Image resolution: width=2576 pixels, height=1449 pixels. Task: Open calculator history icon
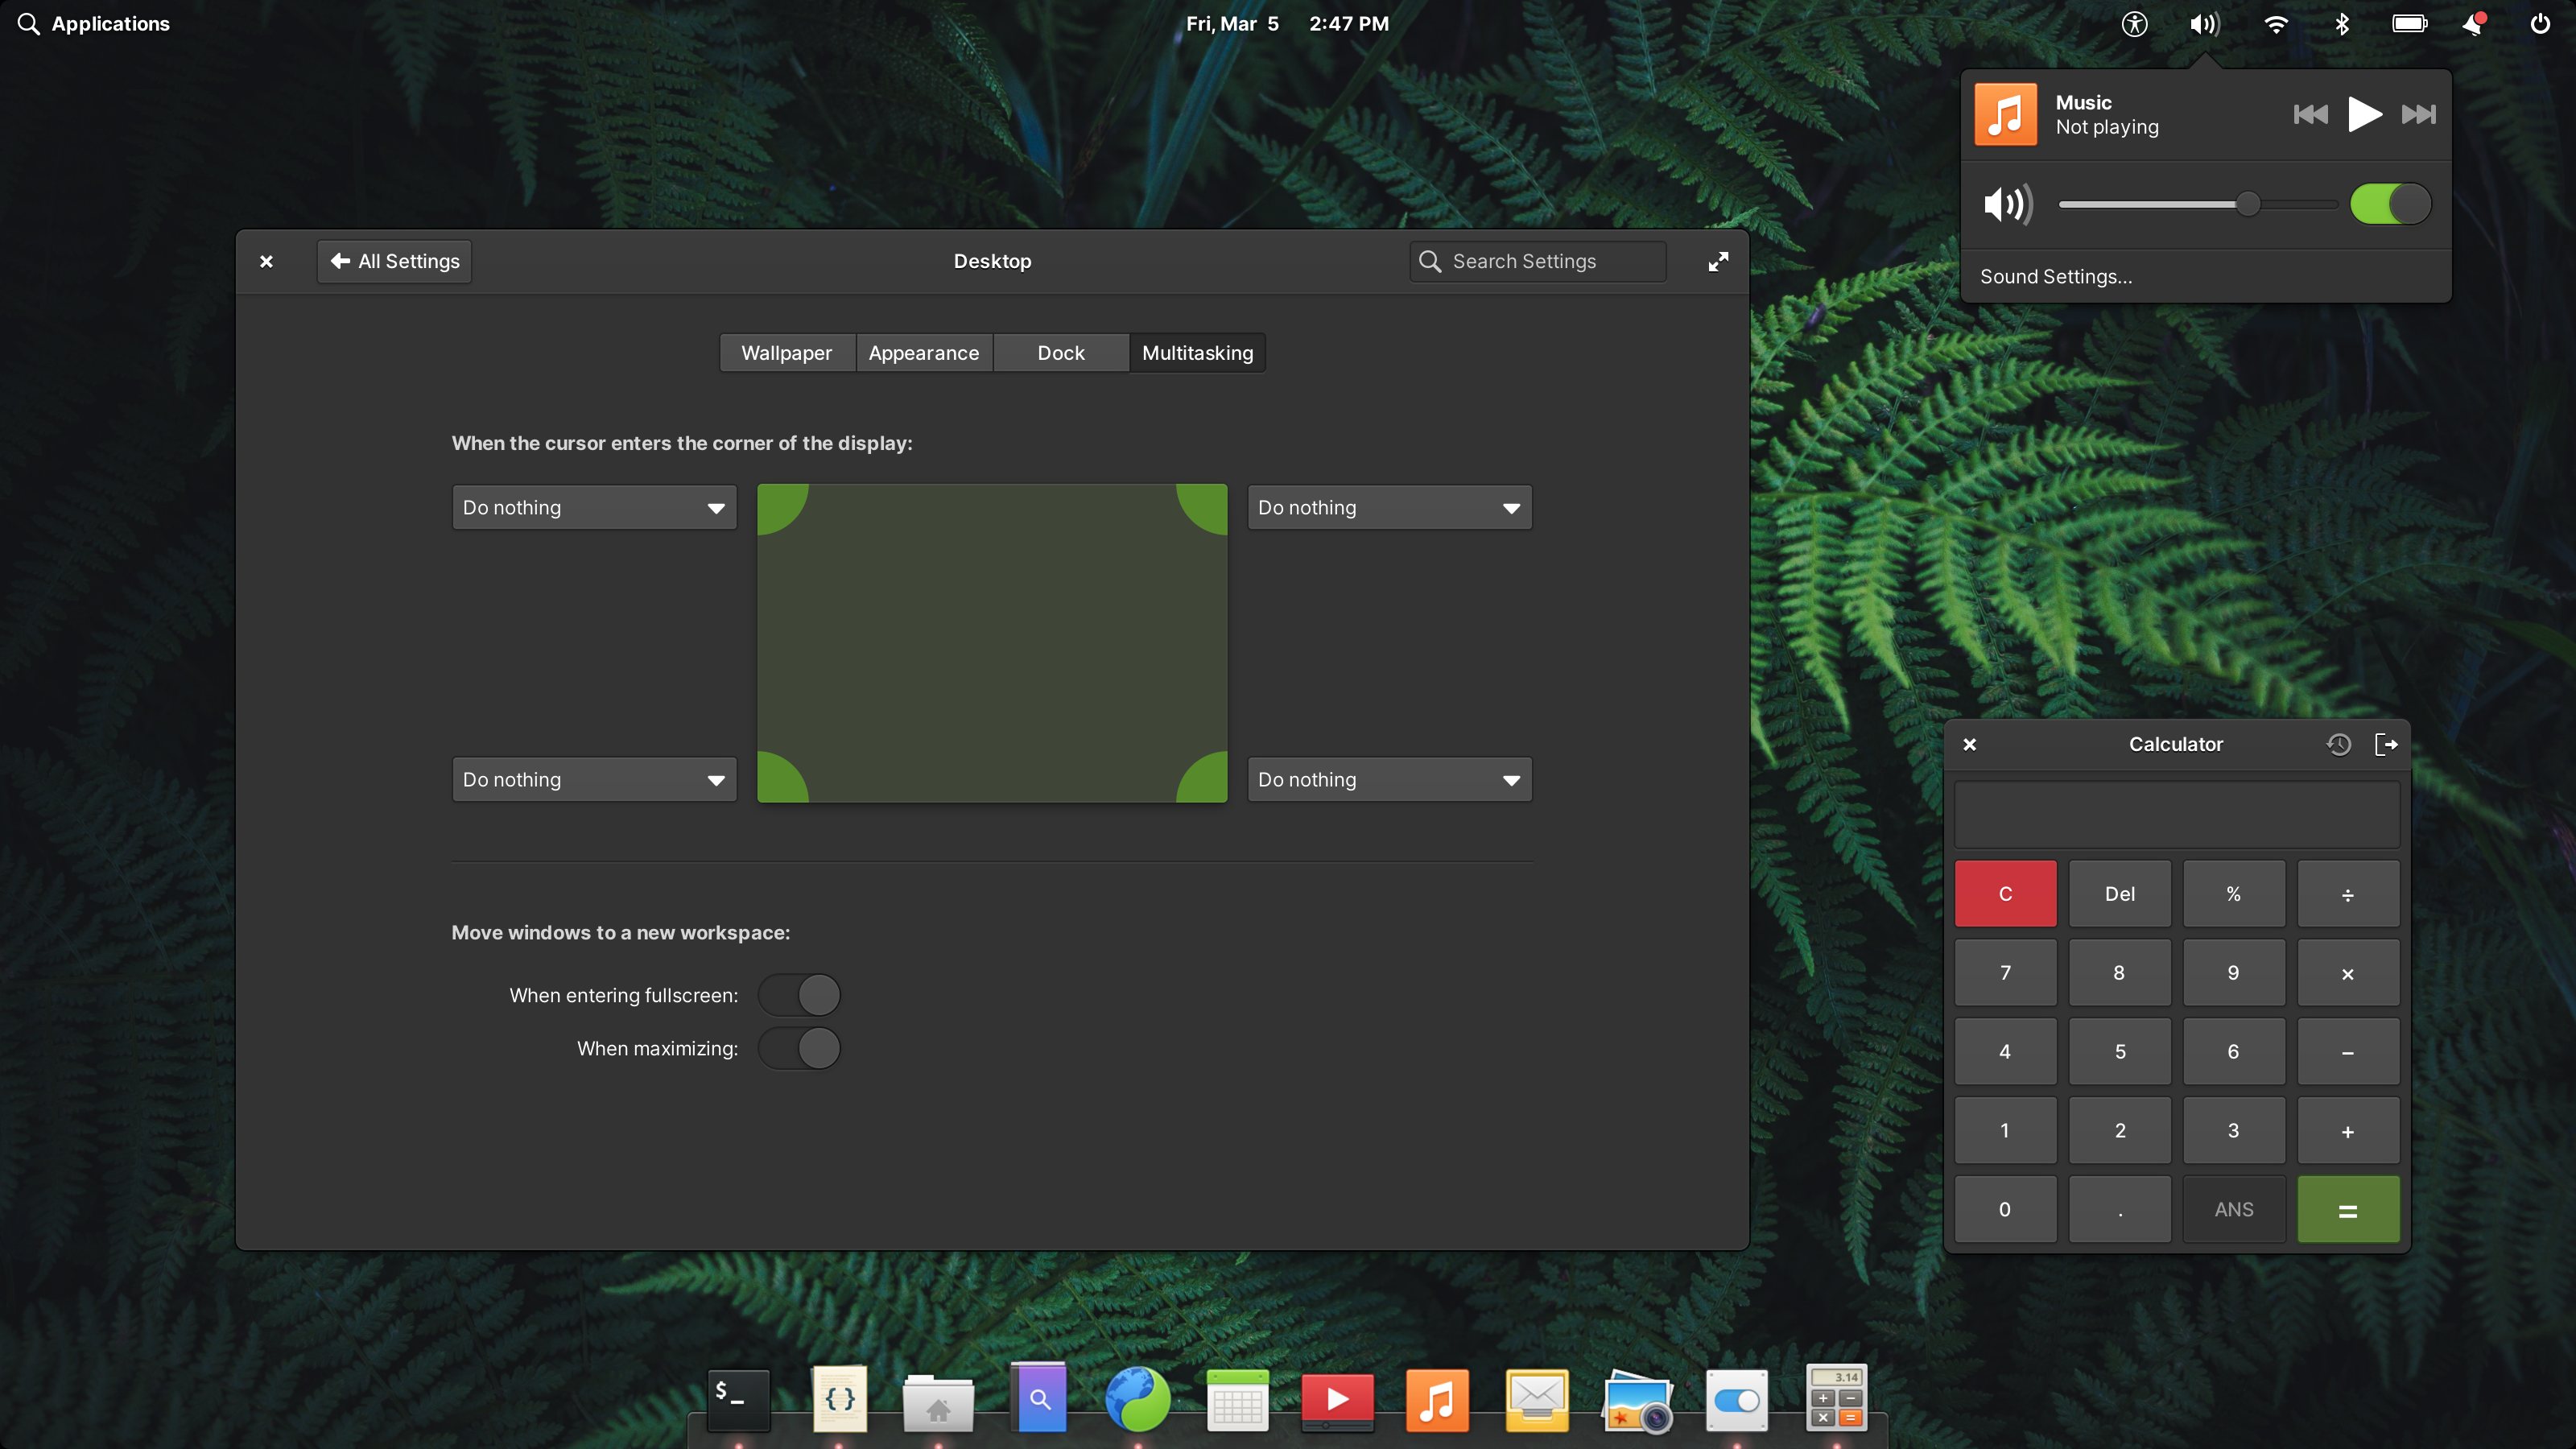tap(2338, 744)
